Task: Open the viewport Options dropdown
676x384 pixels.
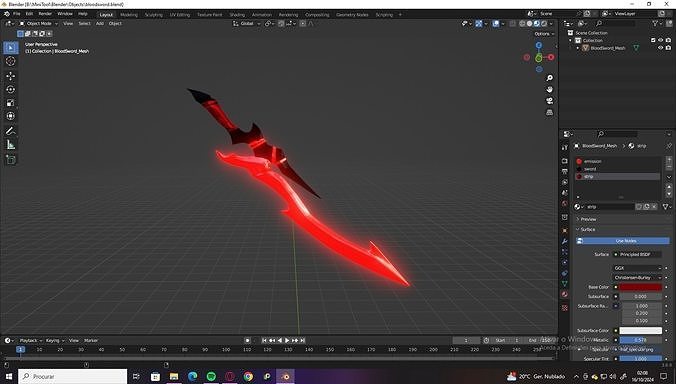Action: [x=544, y=34]
